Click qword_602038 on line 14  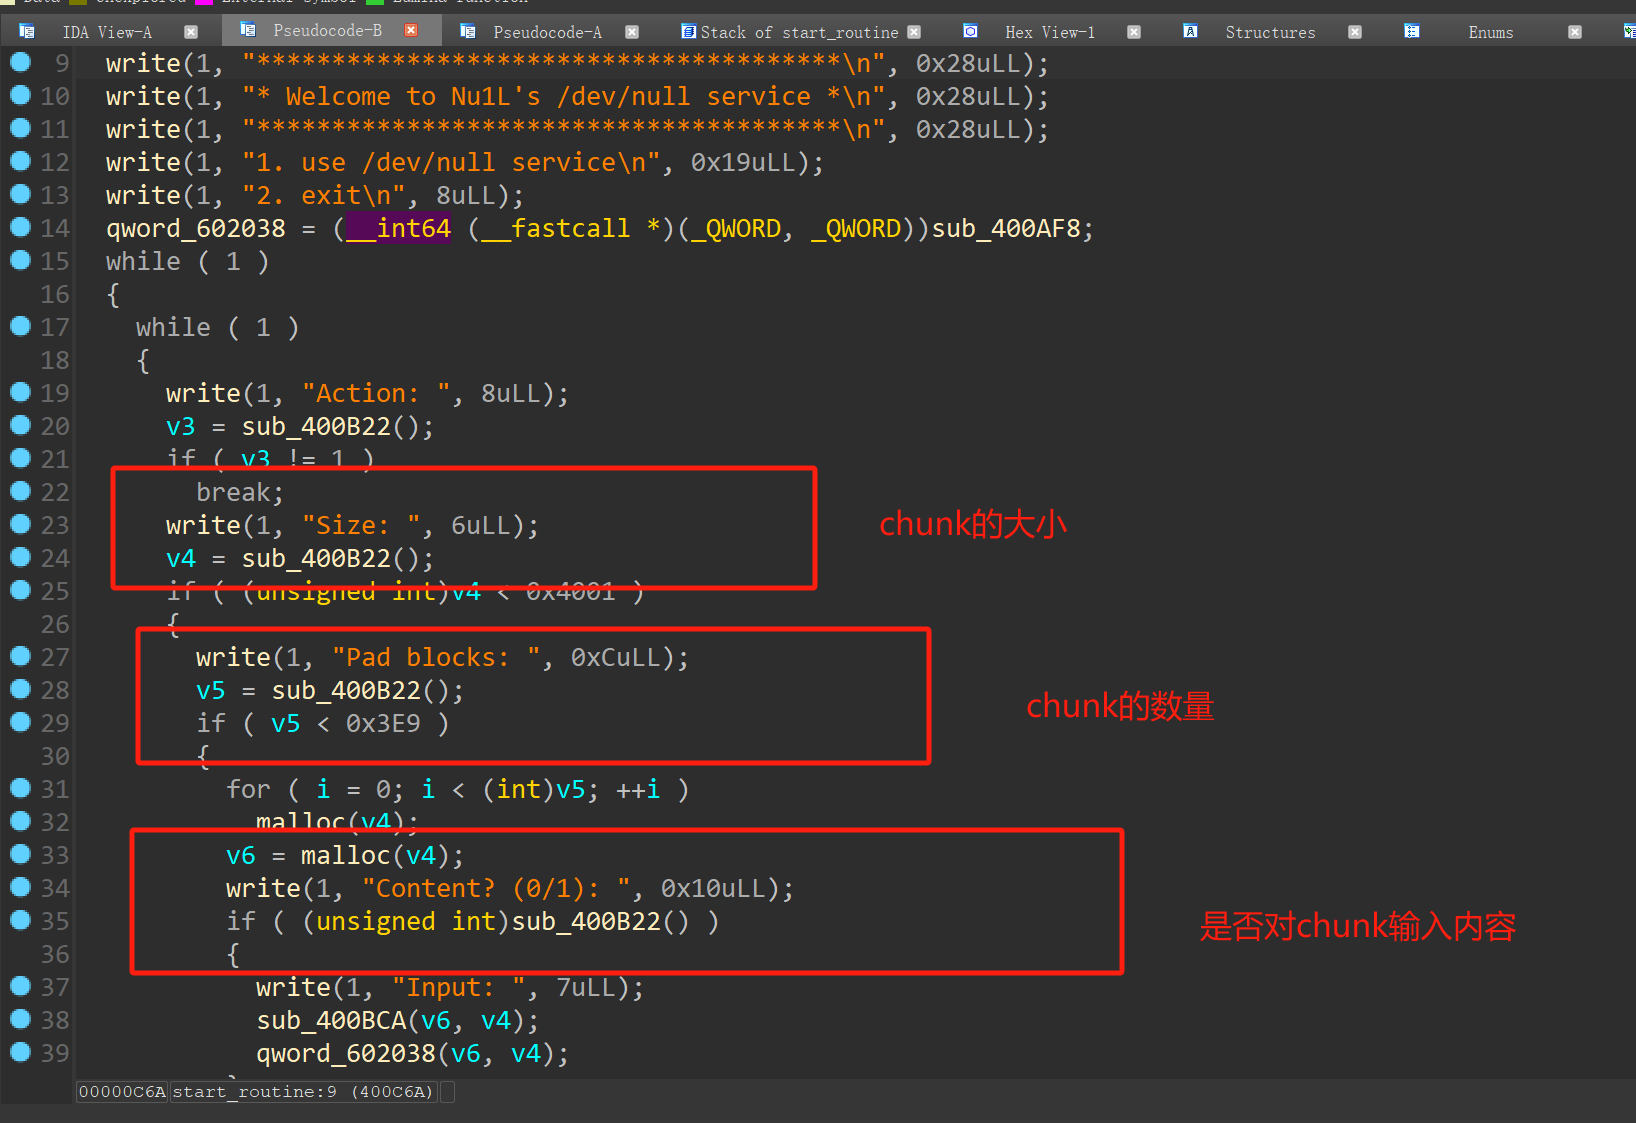[196, 229]
